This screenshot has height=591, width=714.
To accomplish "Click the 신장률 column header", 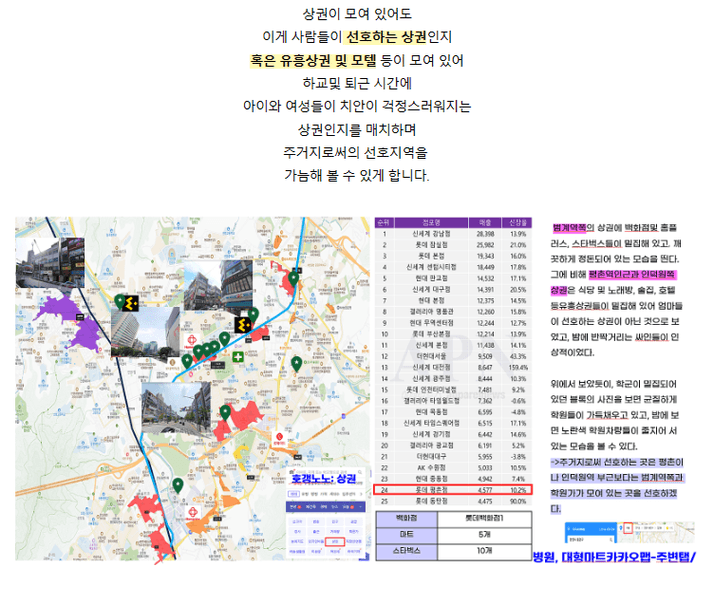I will click(x=517, y=222).
